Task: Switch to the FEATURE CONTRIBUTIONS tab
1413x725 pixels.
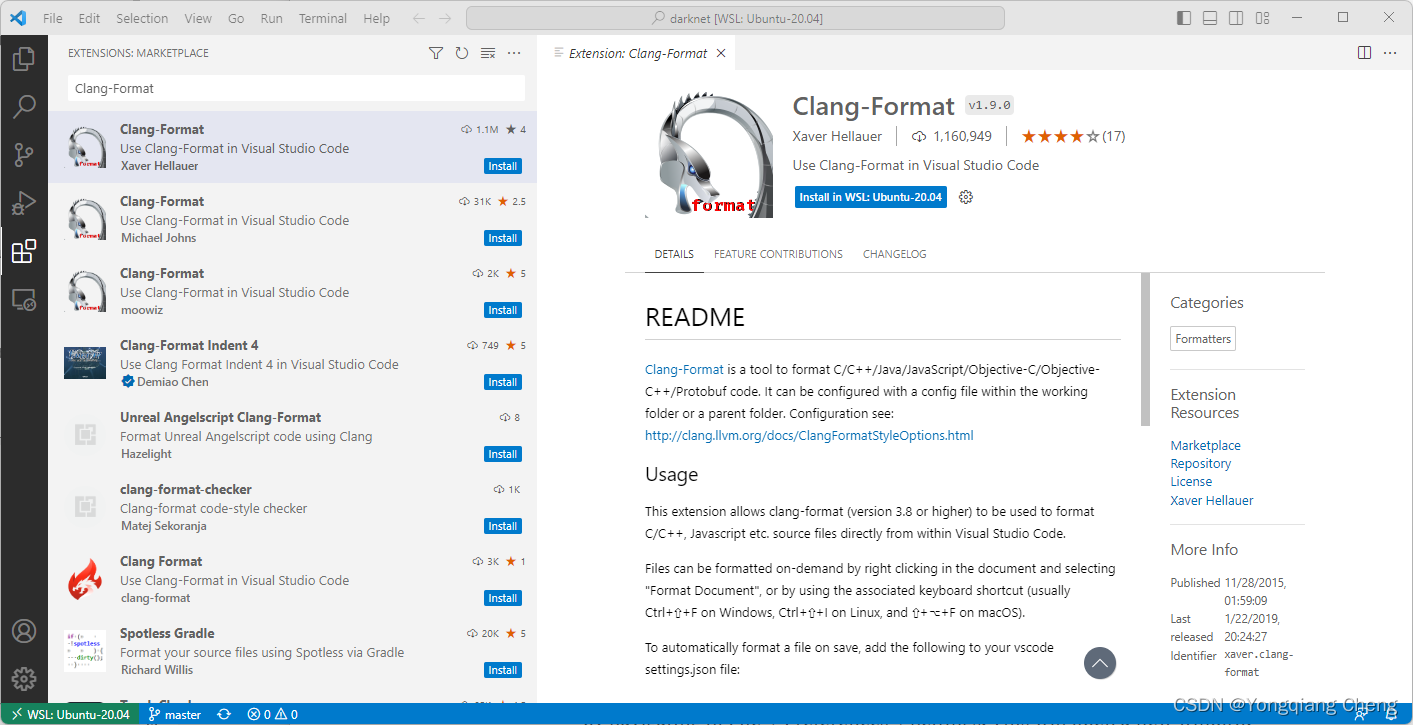Action: (778, 253)
